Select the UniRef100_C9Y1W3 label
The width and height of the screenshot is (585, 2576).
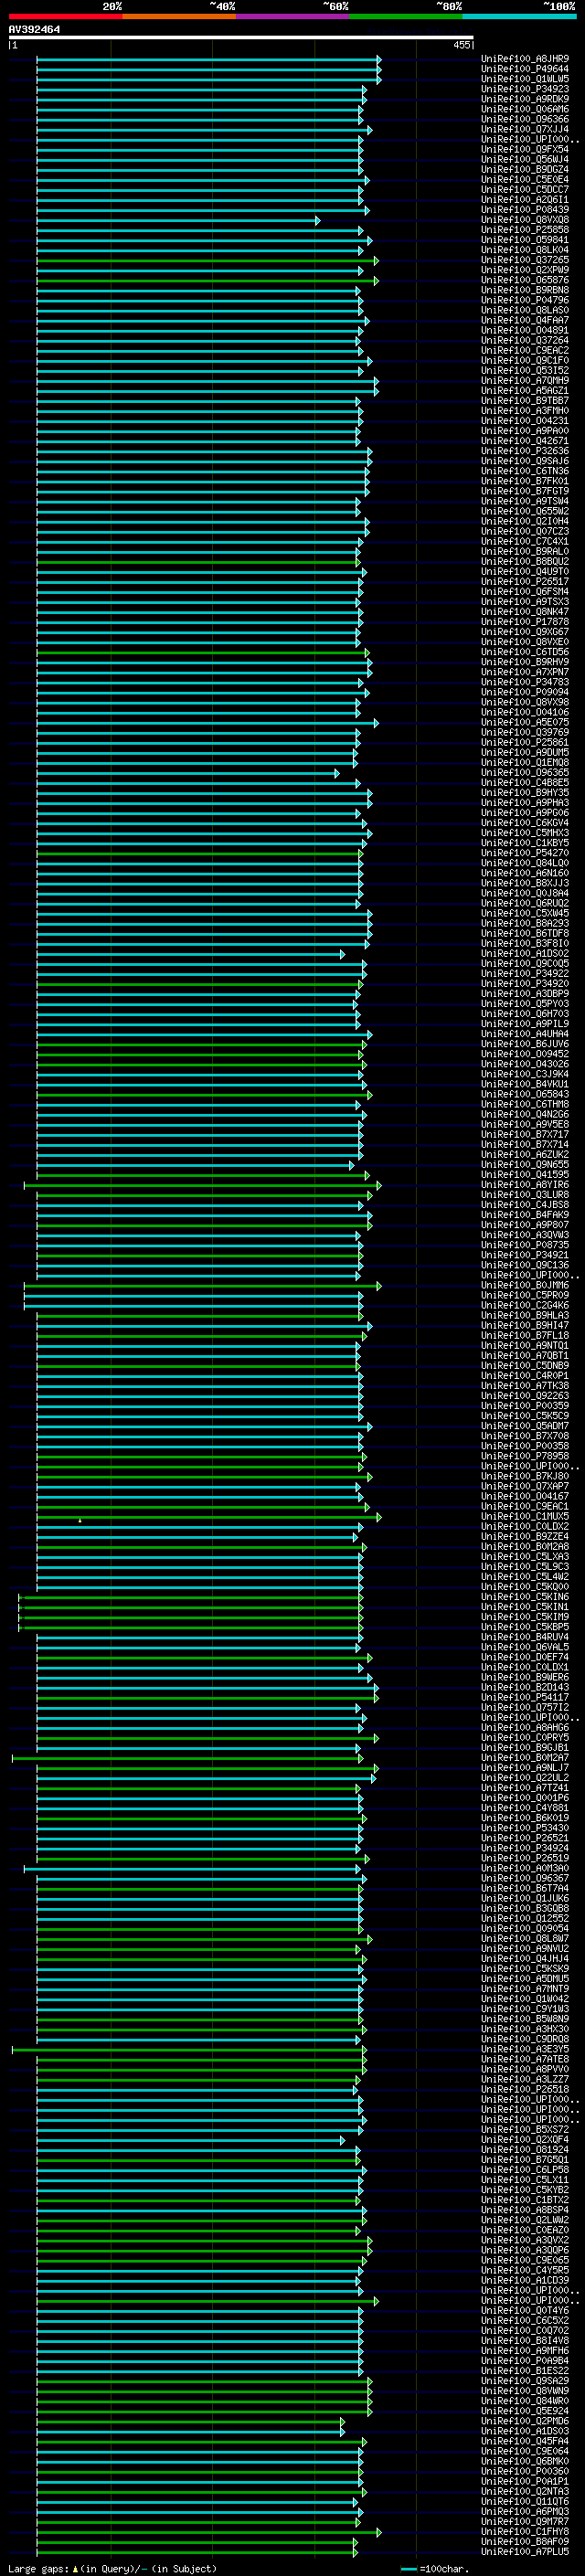click(525, 2009)
